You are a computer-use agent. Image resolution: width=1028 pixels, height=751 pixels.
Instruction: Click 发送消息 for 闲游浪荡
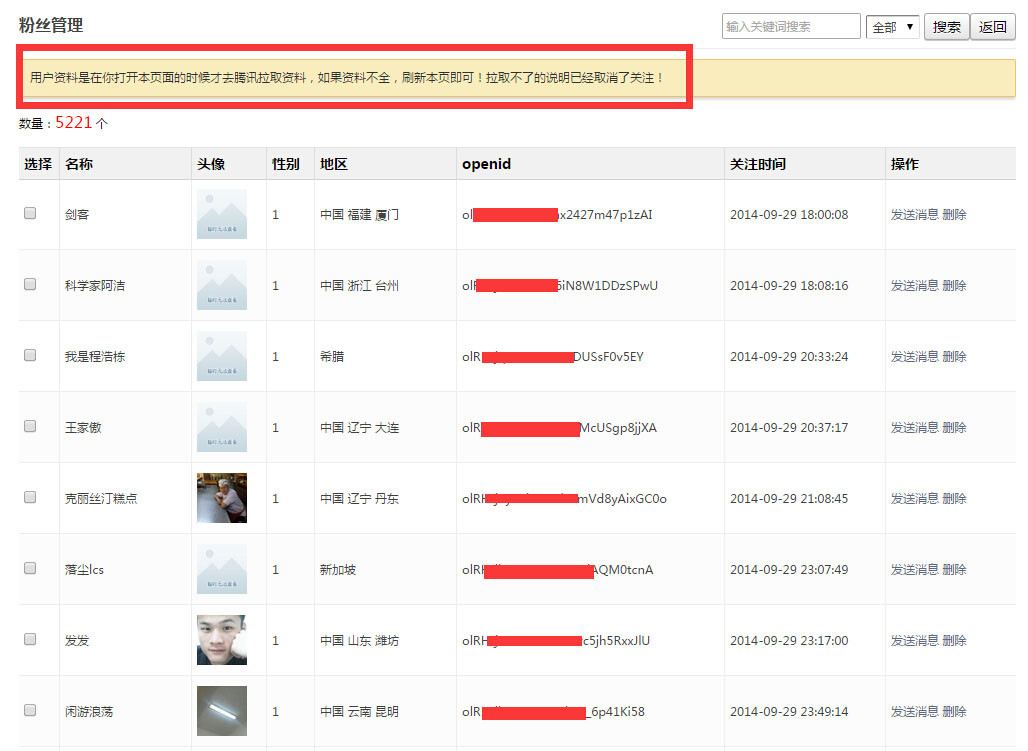tap(914, 711)
